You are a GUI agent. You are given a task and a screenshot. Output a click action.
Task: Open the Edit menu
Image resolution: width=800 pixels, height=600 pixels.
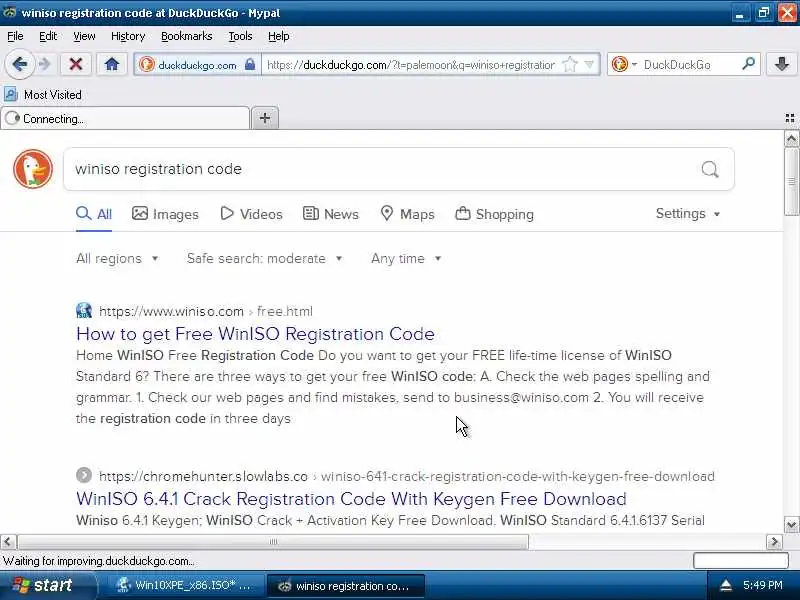coord(48,36)
